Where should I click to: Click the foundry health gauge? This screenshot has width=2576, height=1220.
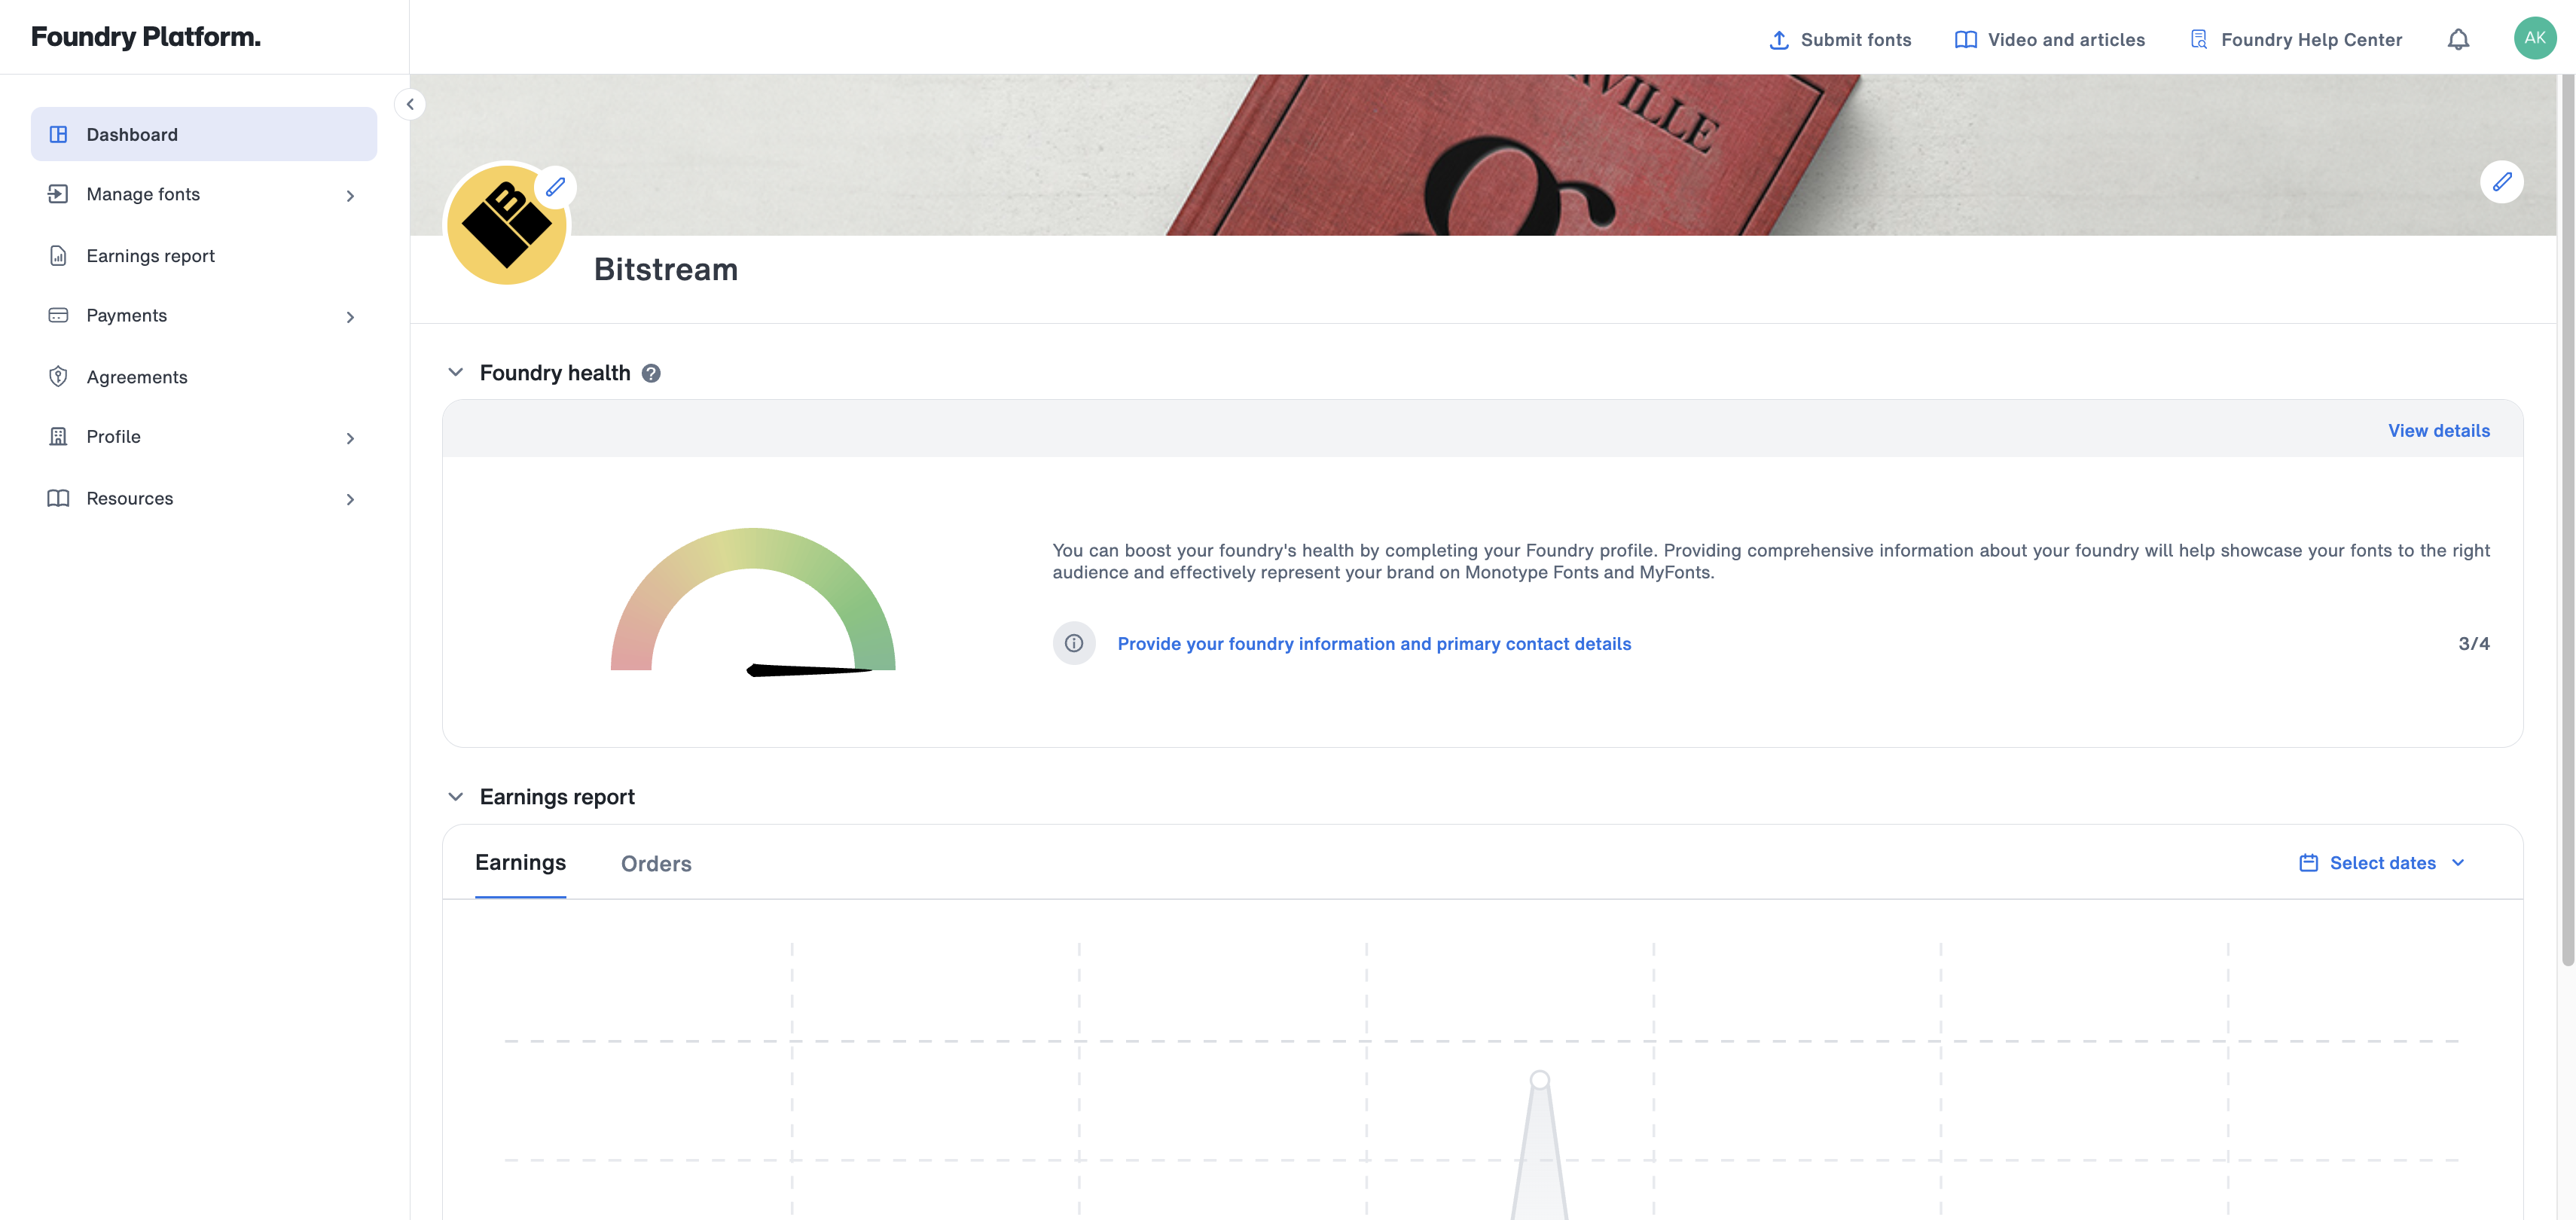click(x=753, y=602)
